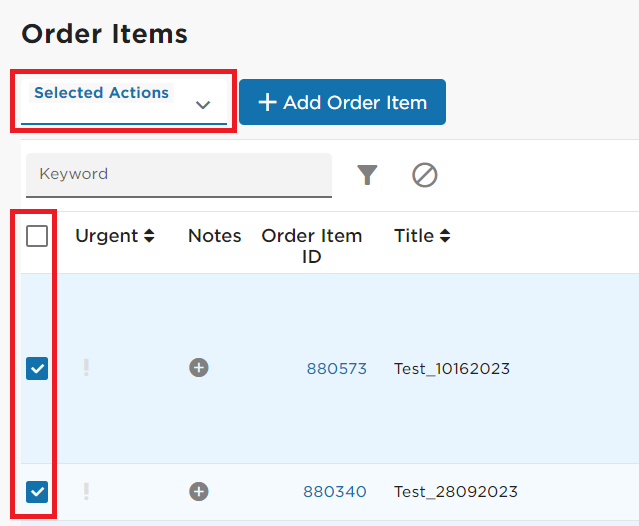Click the plus icon in Add Order Item
639x526 pixels.
tap(267, 102)
